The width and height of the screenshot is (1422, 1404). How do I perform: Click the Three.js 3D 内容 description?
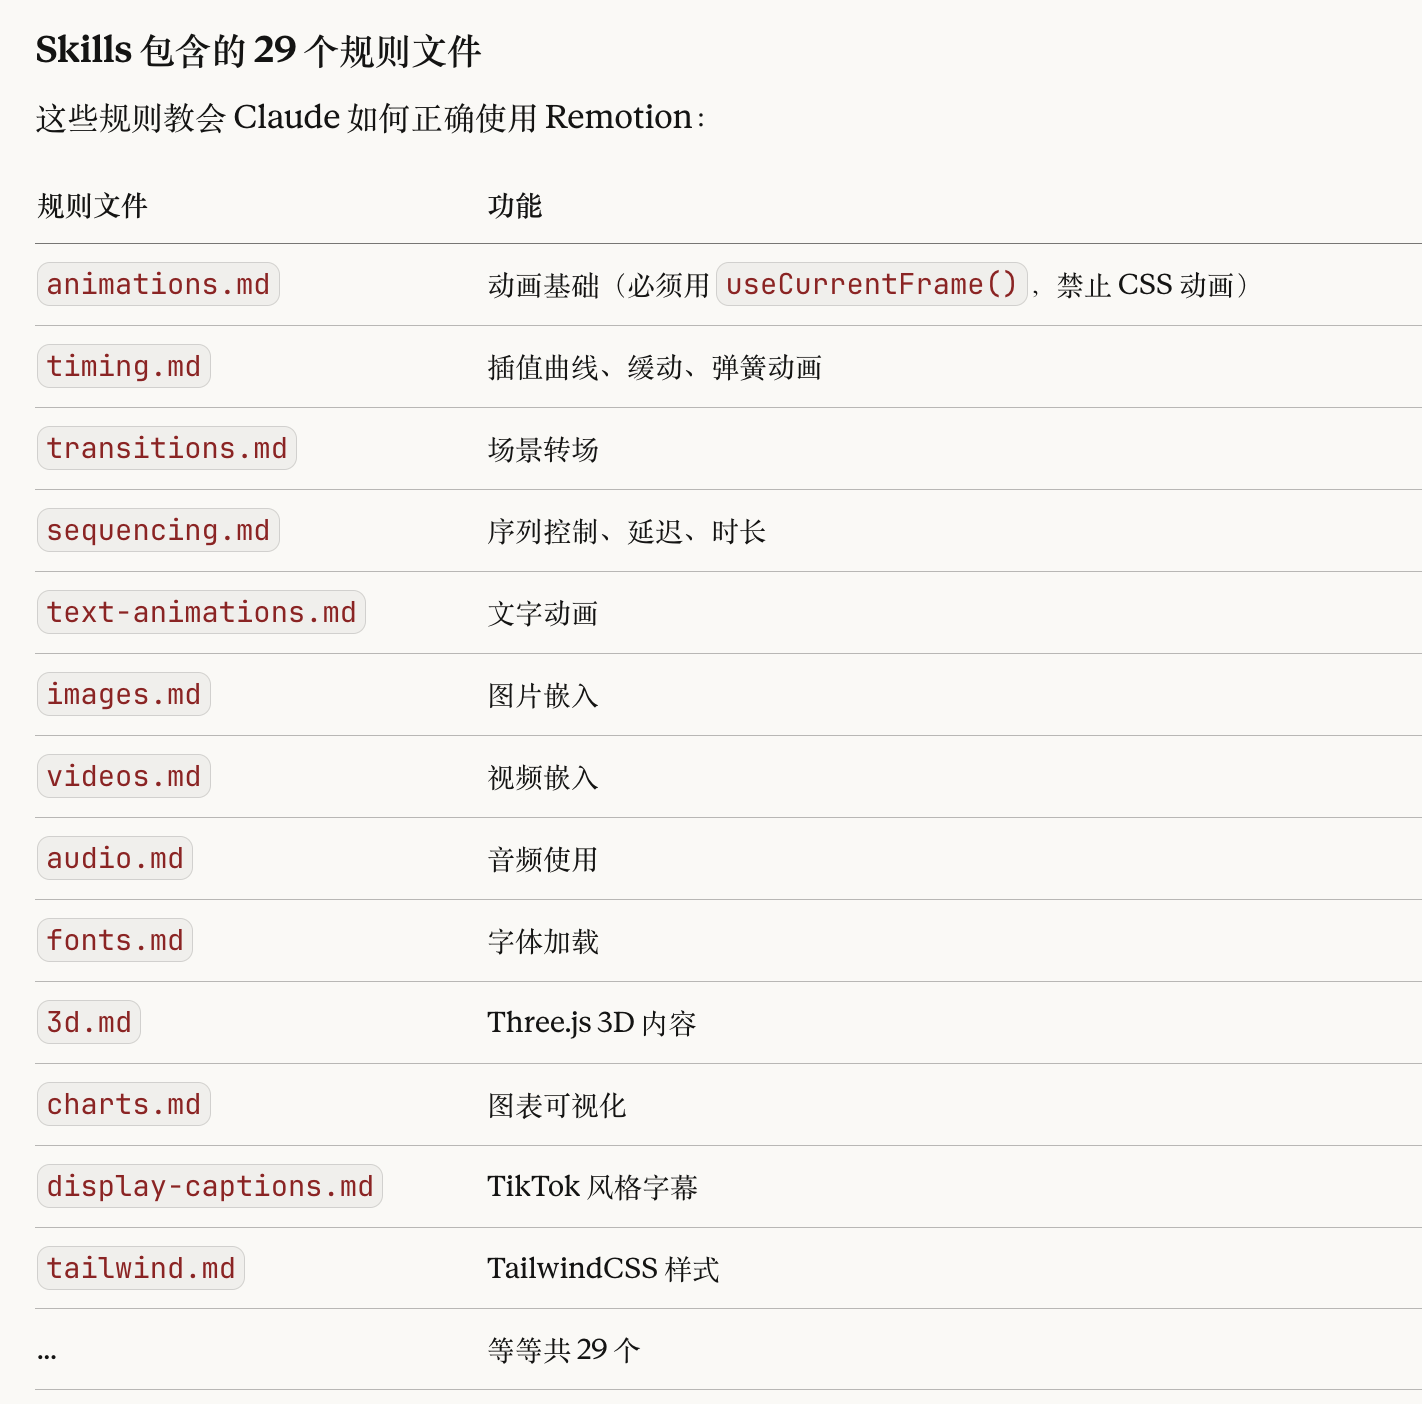591,1023
